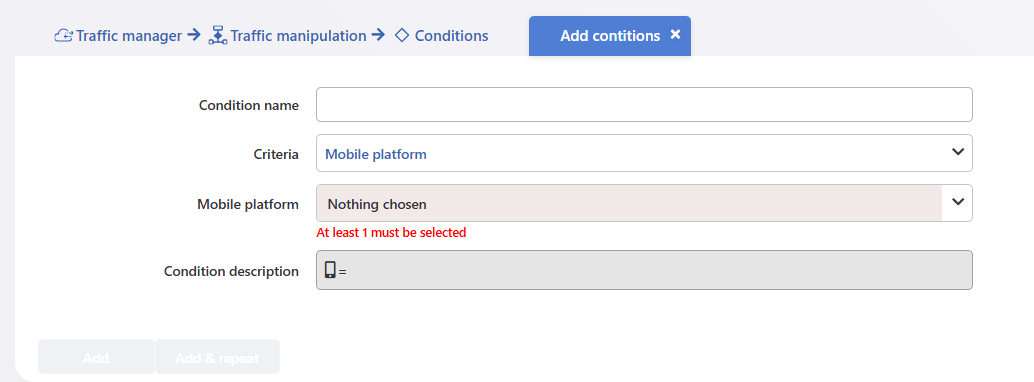This screenshot has width=1034, height=382.
Task: Open the Criteria field showing Mobile platform
Action: click(x=644, y=153)
